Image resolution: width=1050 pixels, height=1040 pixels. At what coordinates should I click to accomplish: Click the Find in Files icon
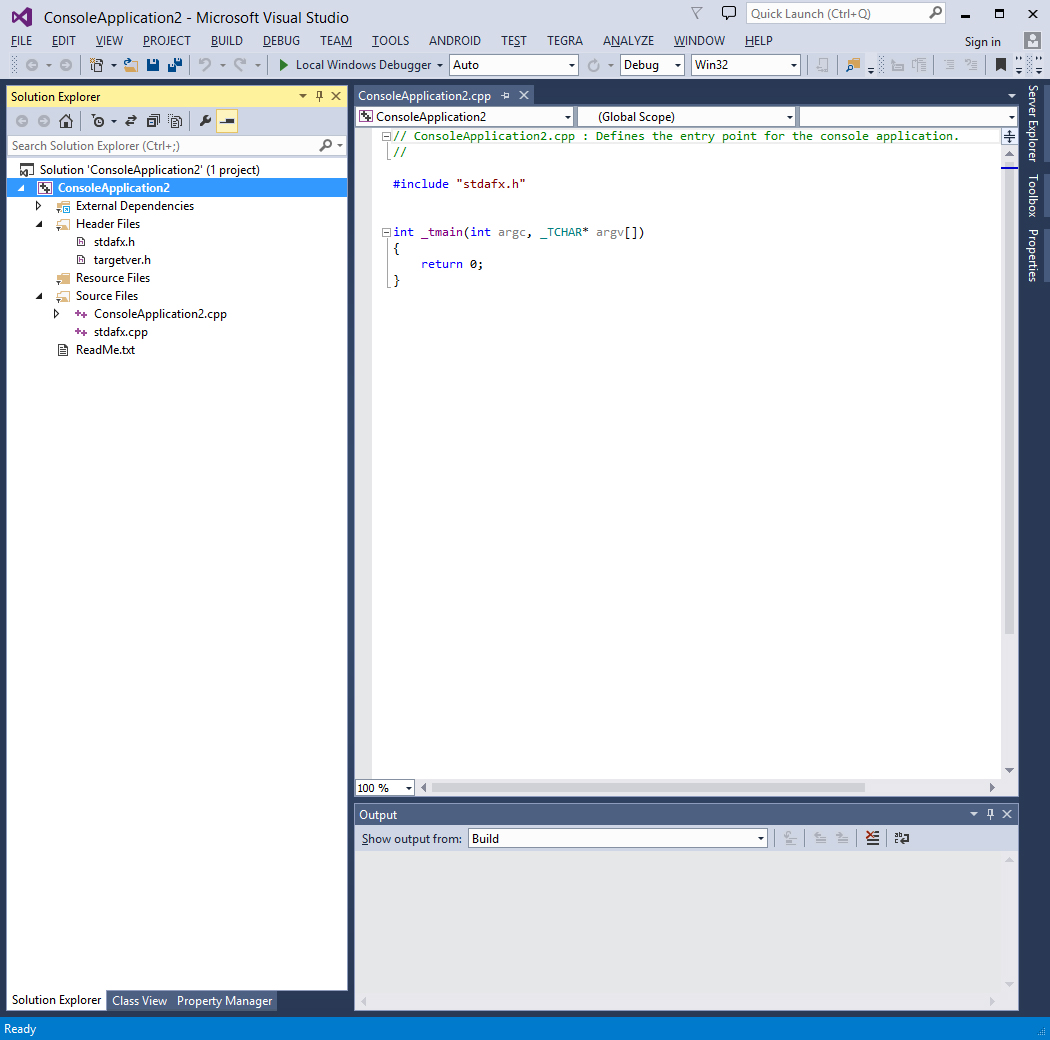tap(852, 65)
